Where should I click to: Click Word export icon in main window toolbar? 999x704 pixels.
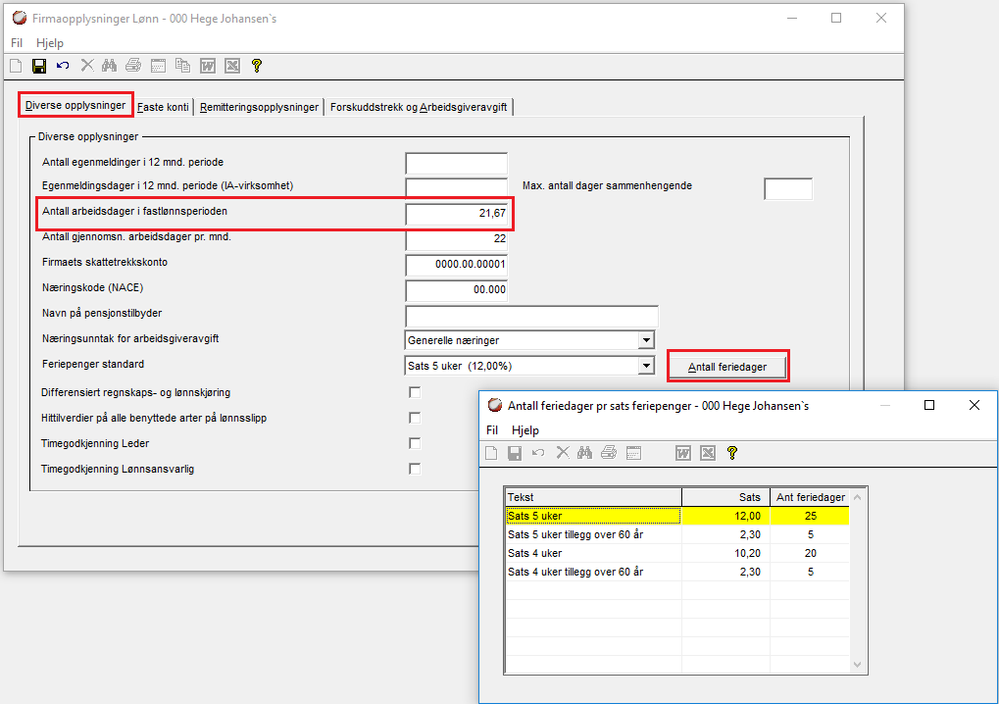tap(208, 66)
